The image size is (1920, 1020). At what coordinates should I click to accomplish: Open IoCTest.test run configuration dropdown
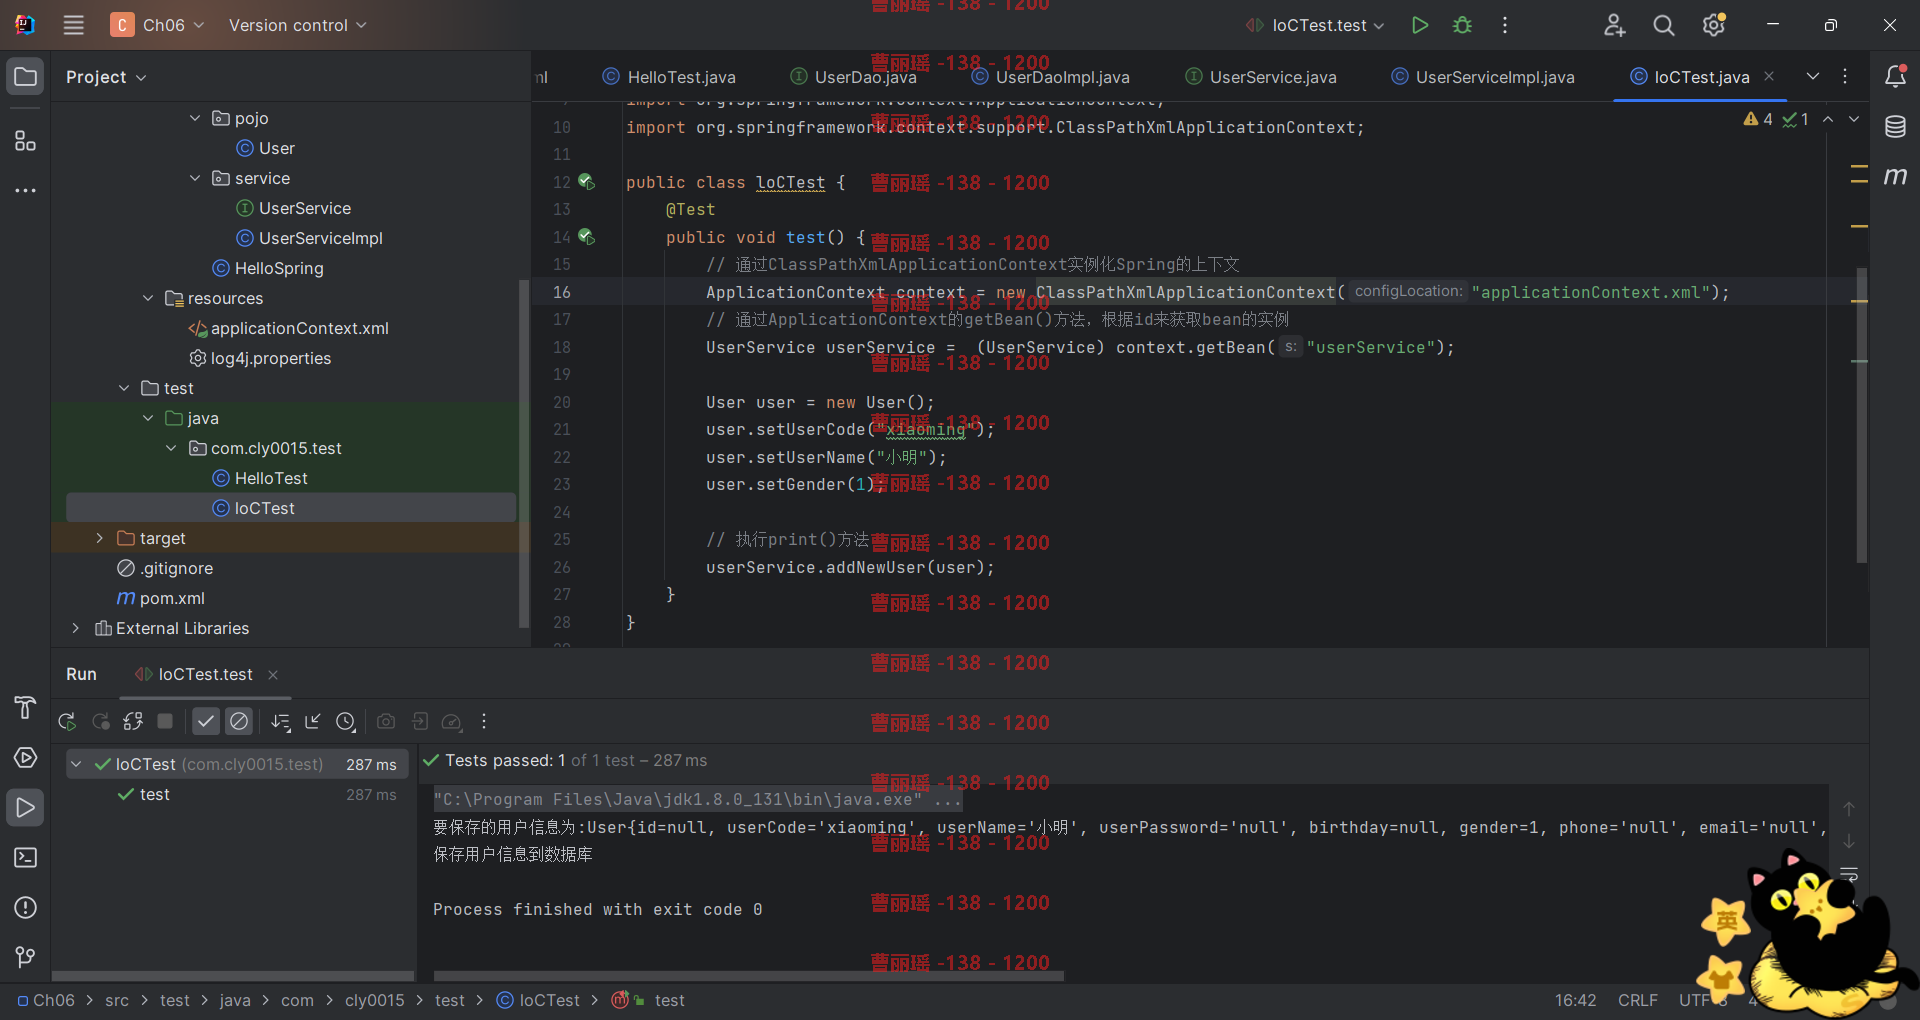pyautogui.click(x=1315, y=25)
